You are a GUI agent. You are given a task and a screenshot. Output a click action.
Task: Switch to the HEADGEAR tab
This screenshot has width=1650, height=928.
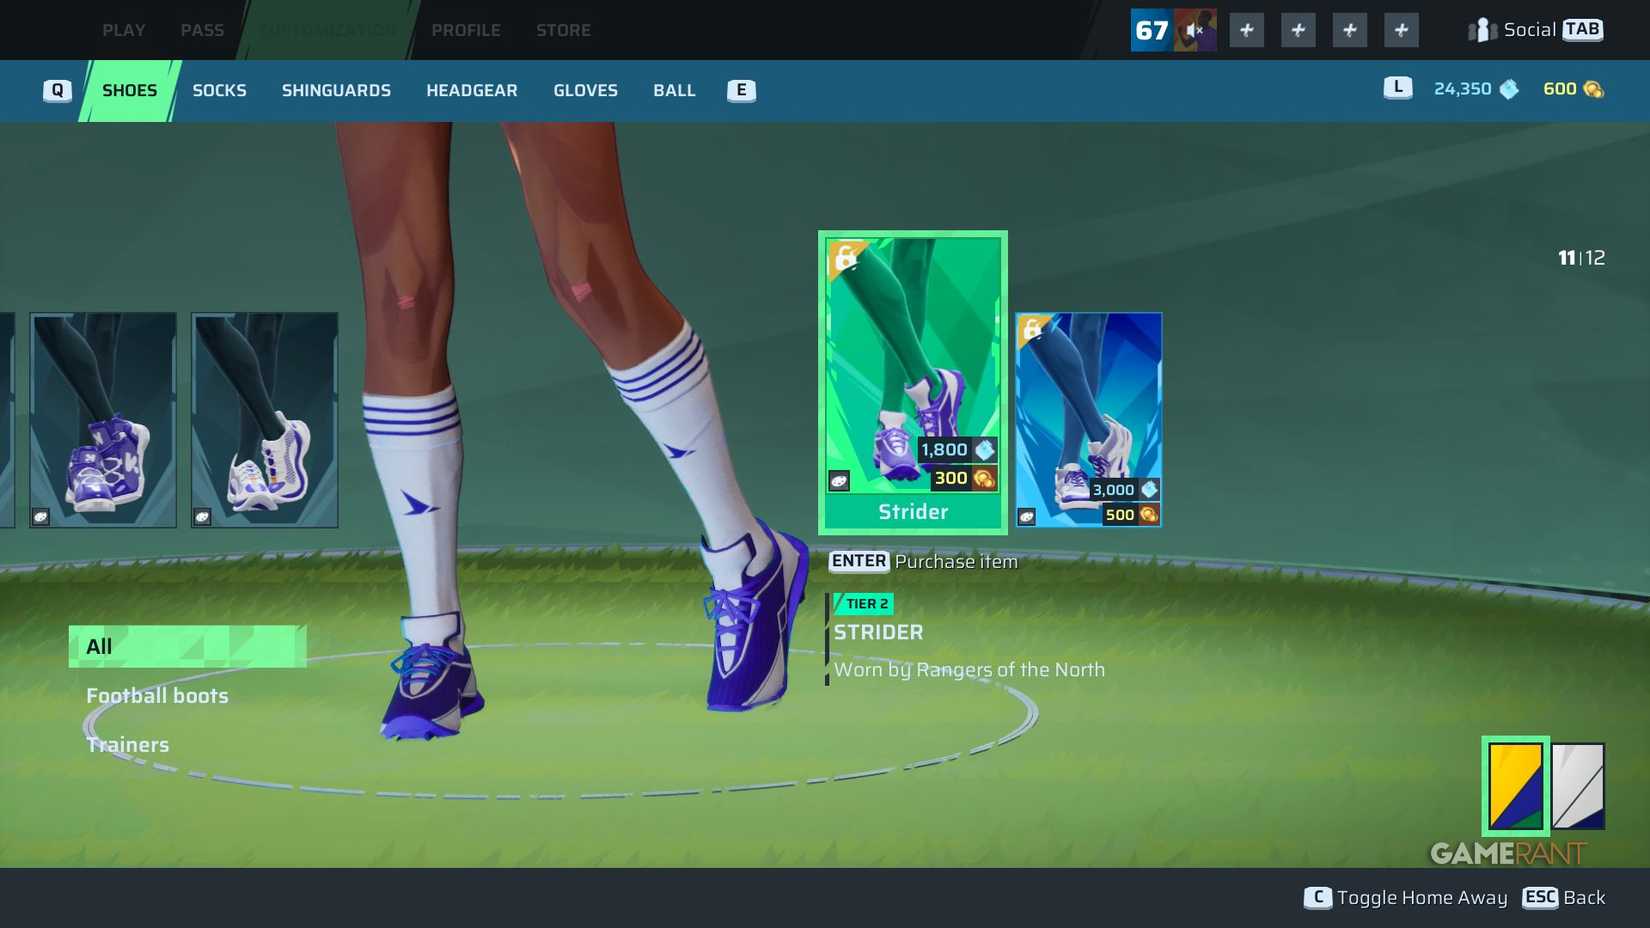(471, 90)
